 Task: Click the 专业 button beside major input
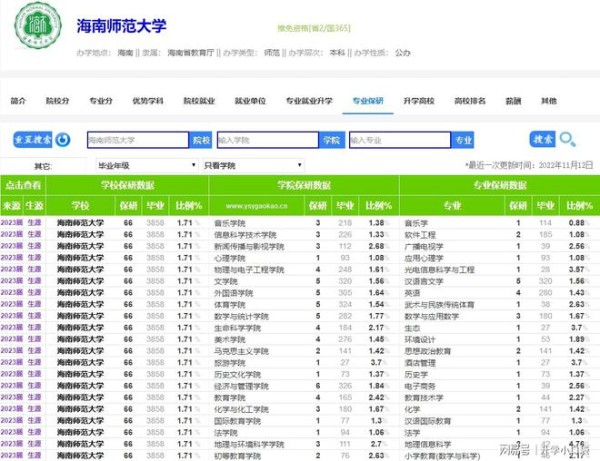click(x=463, y=140)
